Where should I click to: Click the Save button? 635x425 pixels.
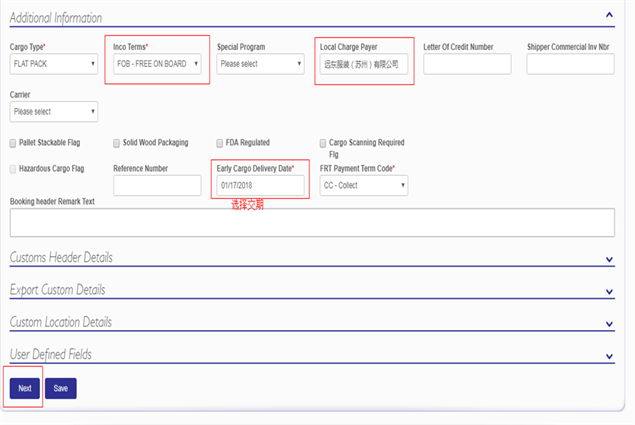click(60, 388)
